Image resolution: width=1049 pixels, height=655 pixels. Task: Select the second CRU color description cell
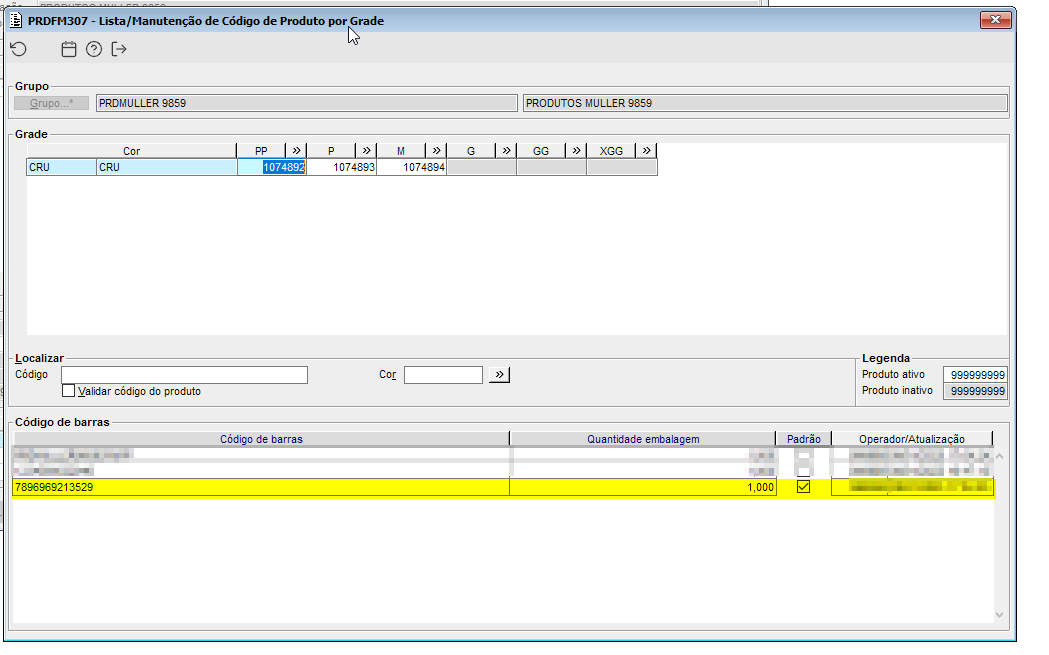coord(167,167)
